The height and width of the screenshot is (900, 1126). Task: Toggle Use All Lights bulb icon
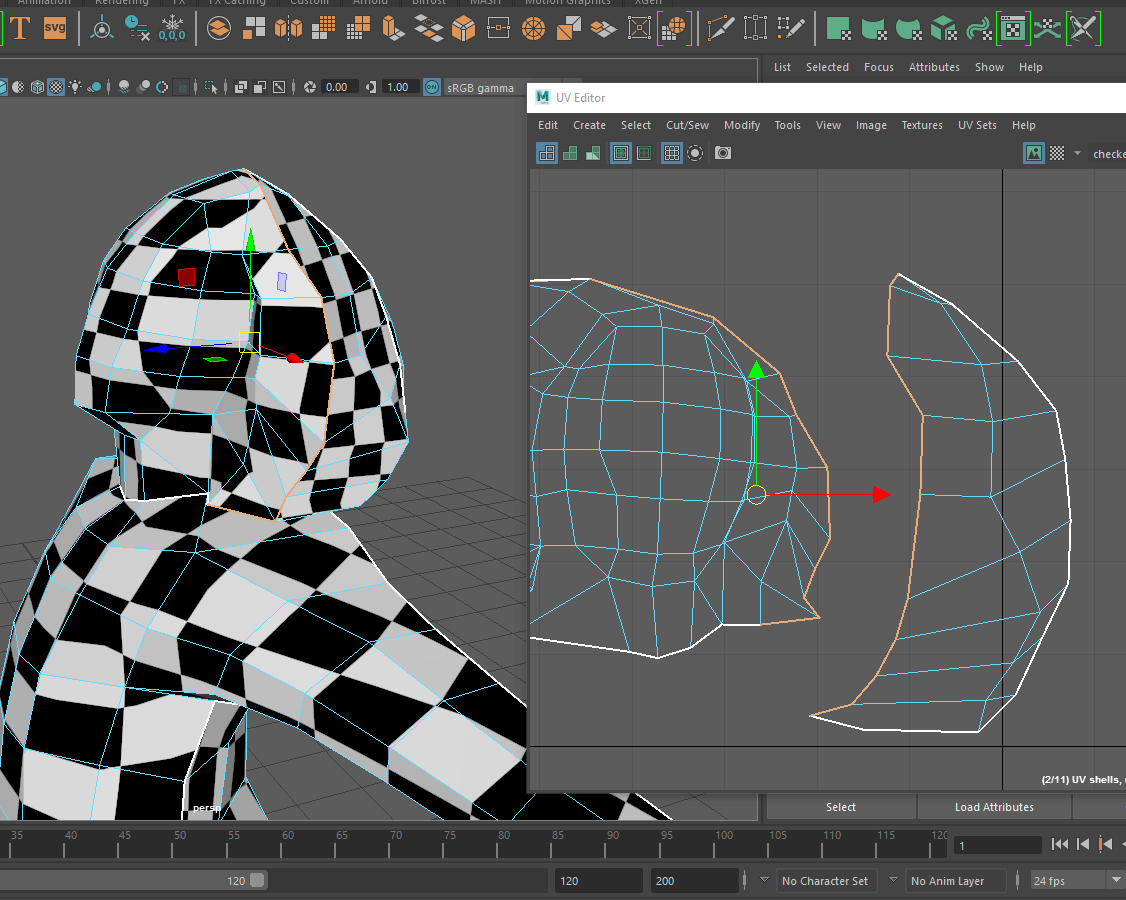pos(75,87)
